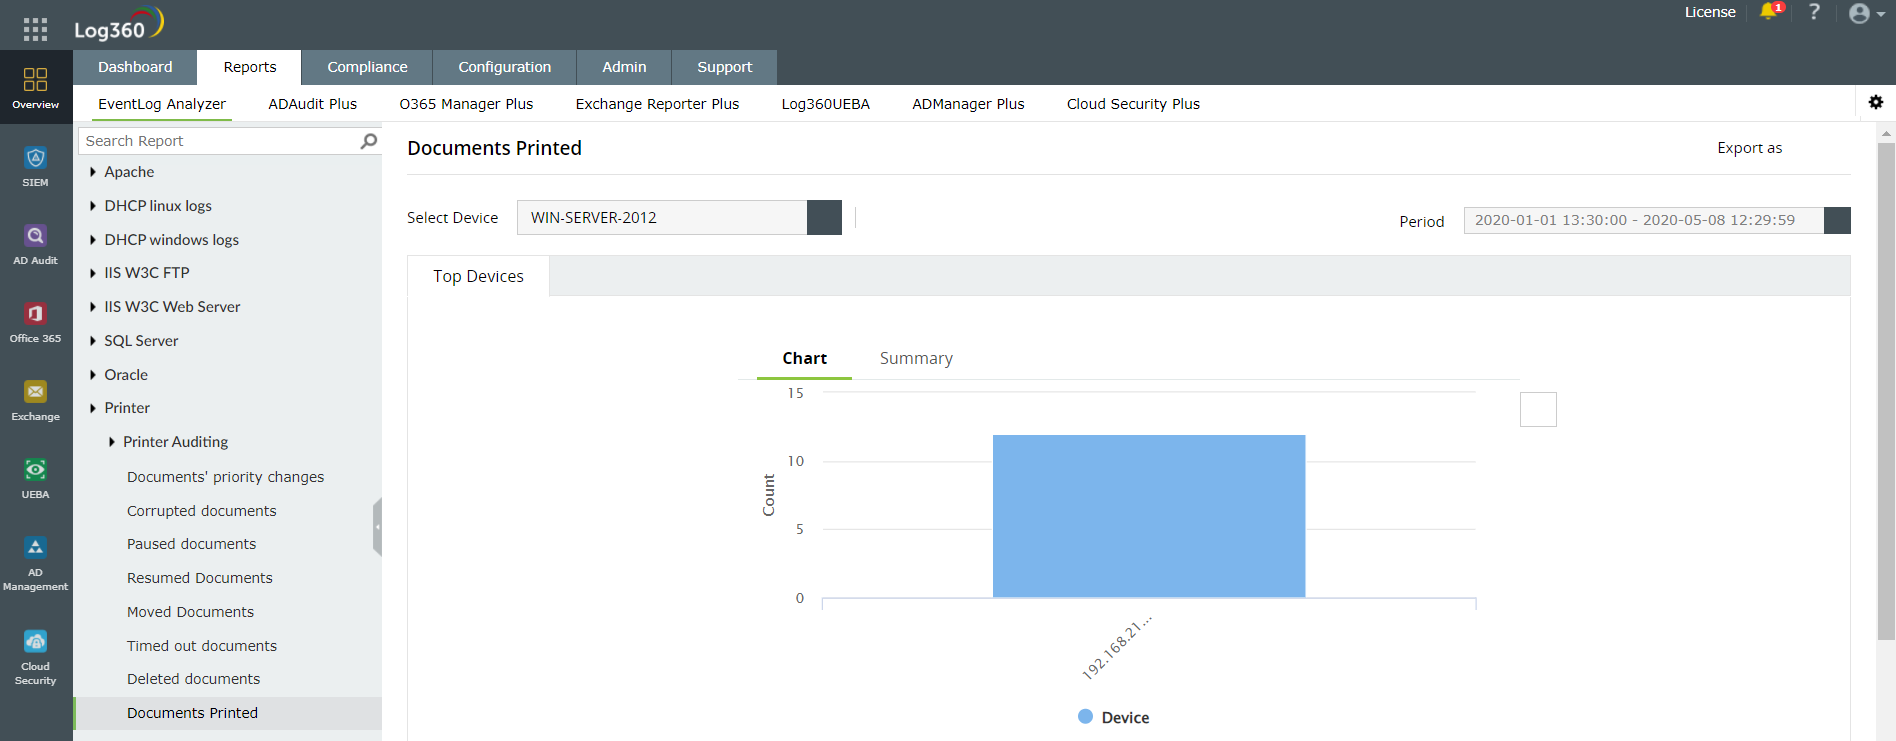Open the Moved Documents report

pyautogui.click(x=190, y=612)
